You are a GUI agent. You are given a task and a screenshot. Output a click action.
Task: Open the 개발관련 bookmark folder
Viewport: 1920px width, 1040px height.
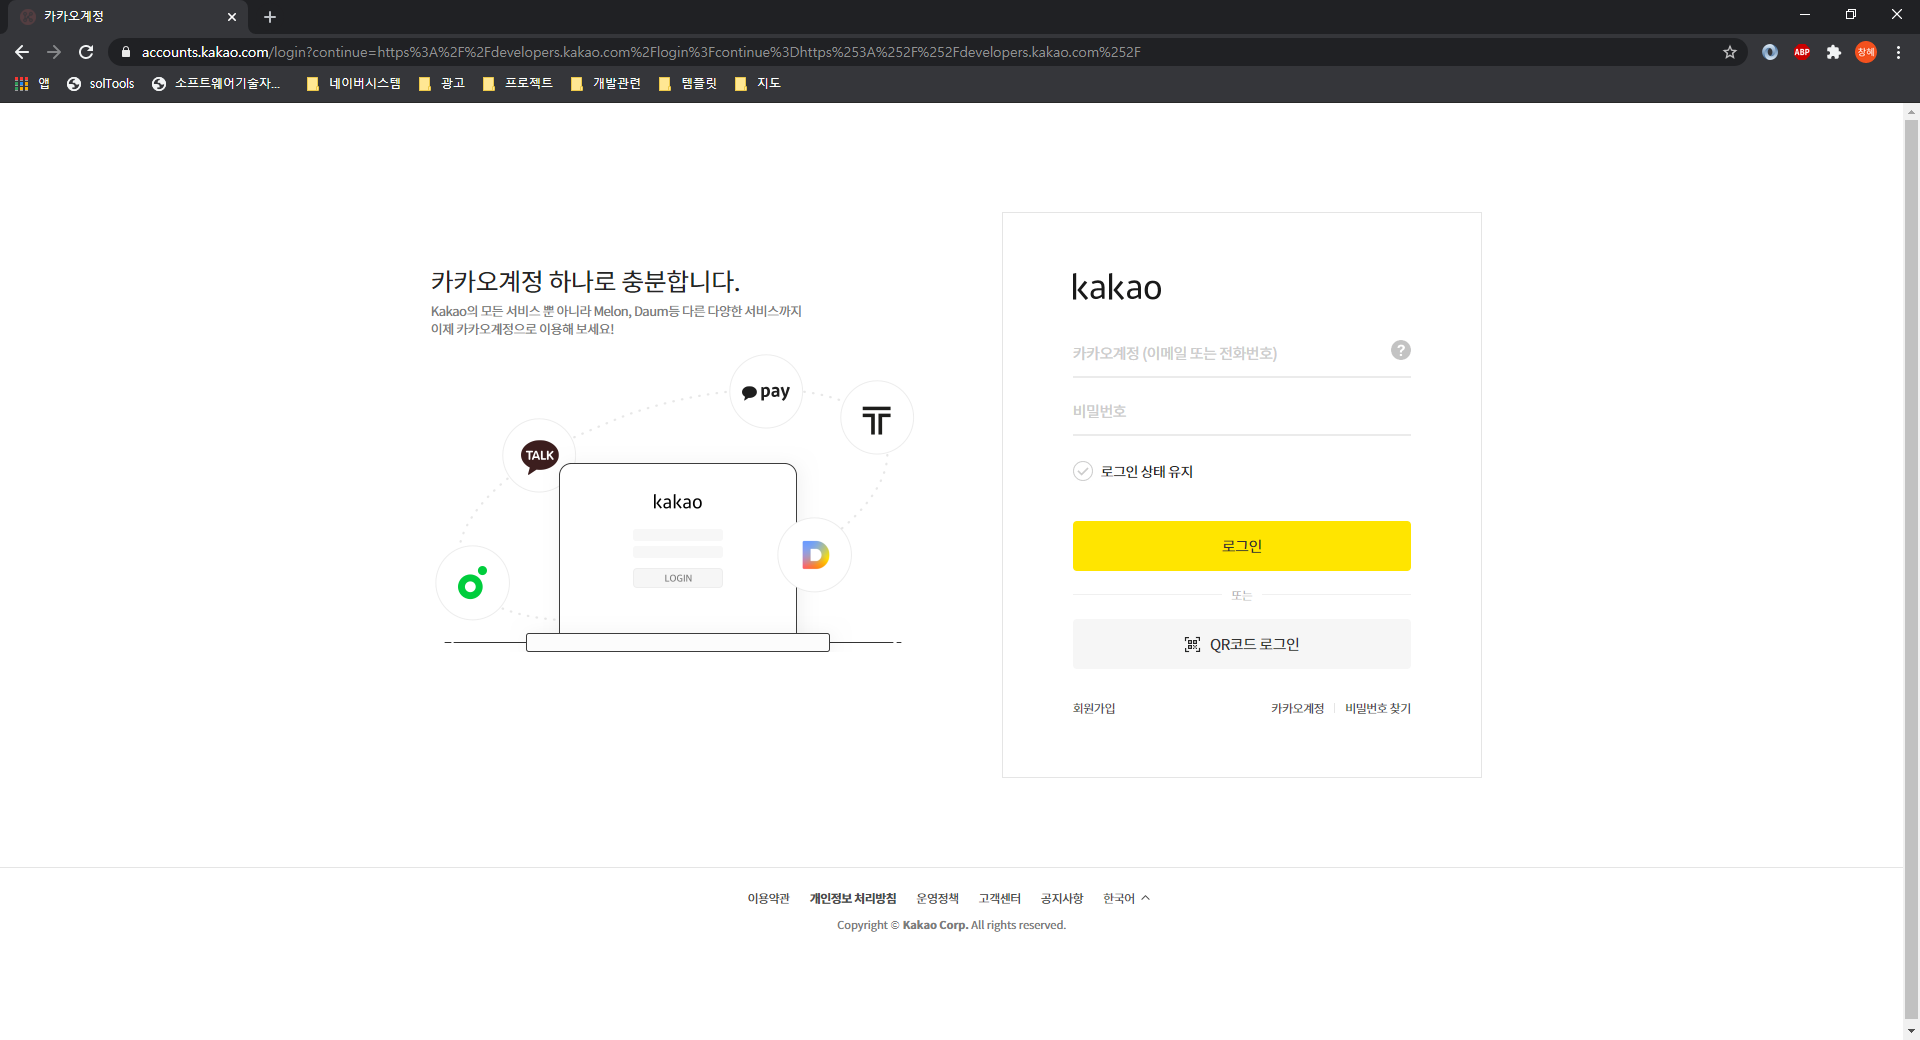tap(605, 84)
